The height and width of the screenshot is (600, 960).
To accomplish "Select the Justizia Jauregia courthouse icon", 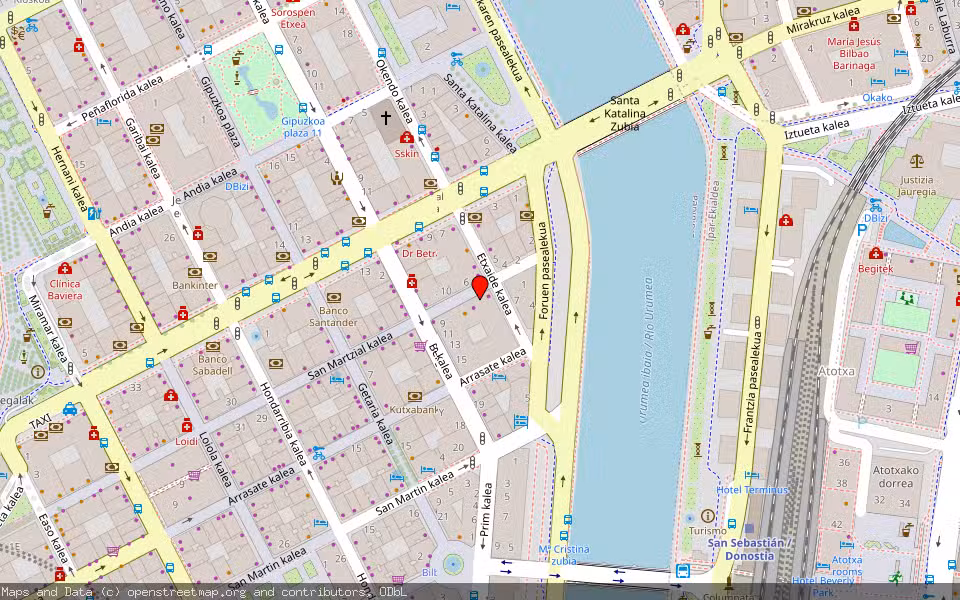I will (x=916, y=159).
